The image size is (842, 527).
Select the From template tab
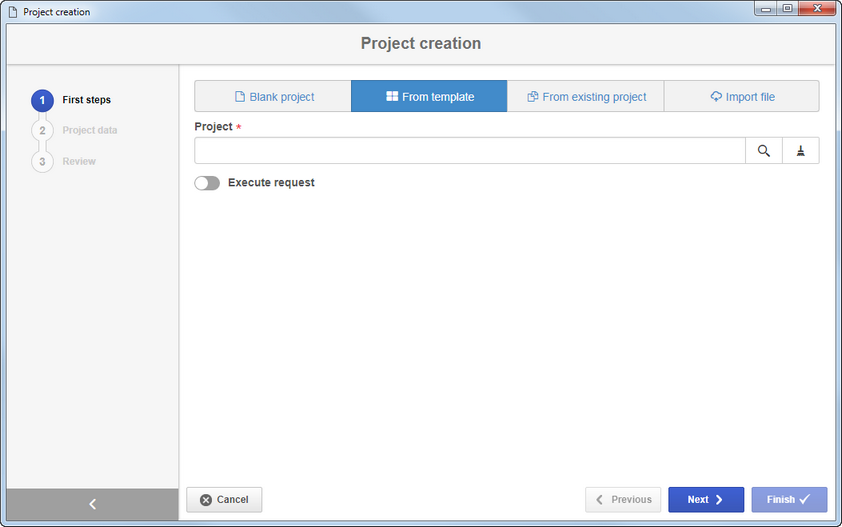tap(429, 97)
